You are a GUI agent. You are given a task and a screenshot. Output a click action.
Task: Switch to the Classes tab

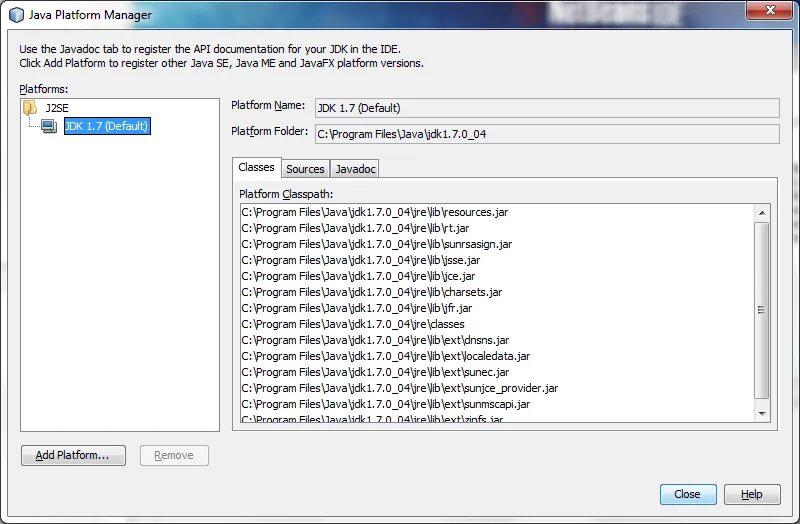click(256, 167)
